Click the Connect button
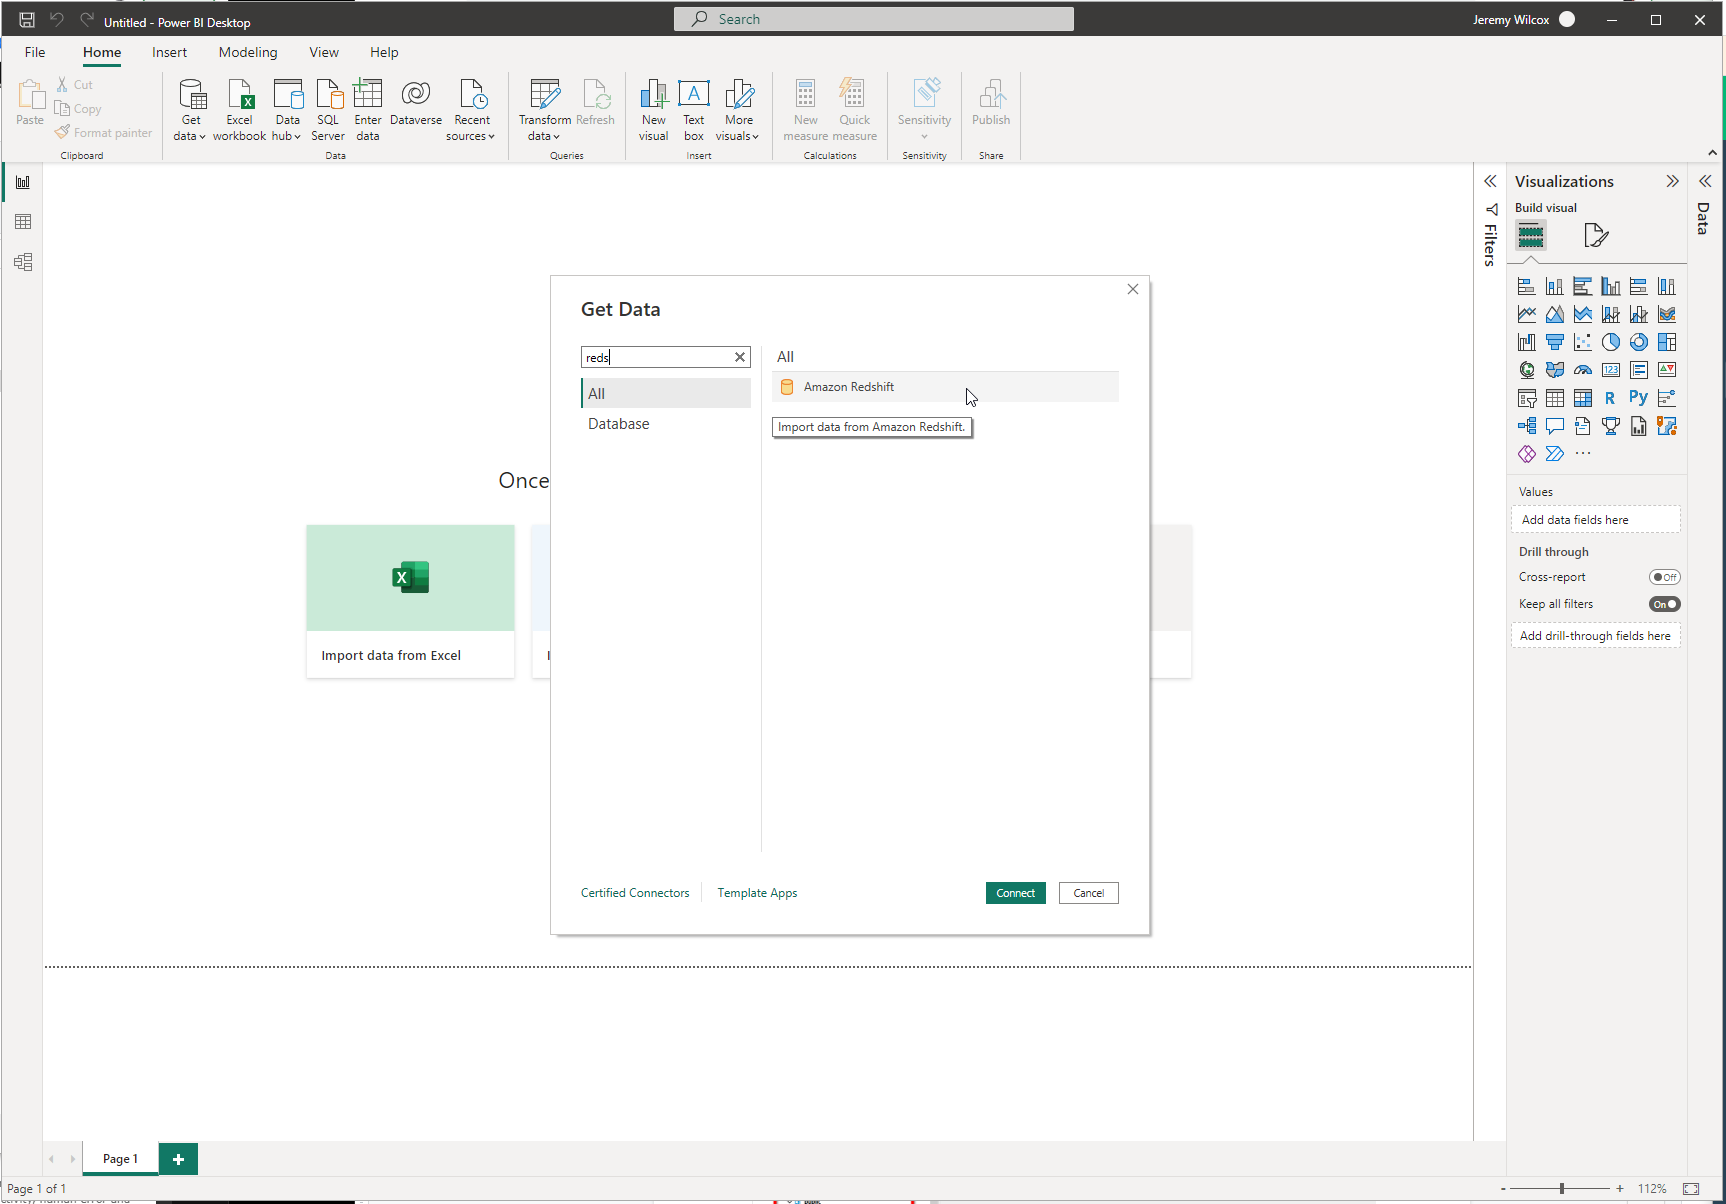The image size is (1726, 1204). coord(1016,893)
